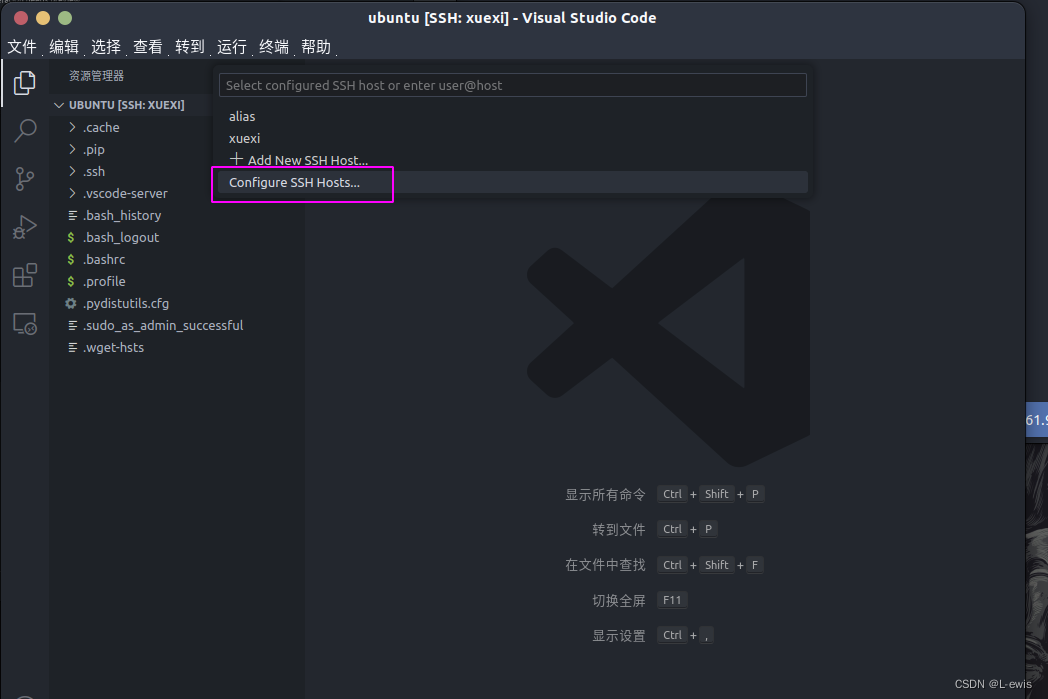Expand the .cache folder
Image resolution: width=1048 pixels, height=699 pixels.
(72, 127)
